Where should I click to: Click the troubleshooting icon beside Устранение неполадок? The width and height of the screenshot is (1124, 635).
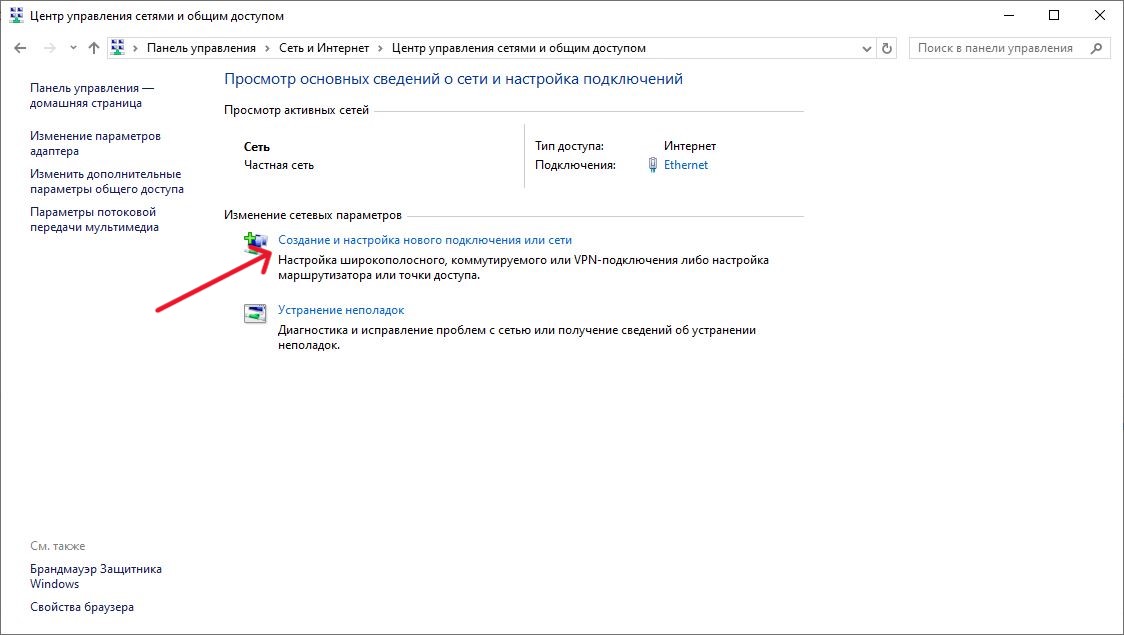256,313
